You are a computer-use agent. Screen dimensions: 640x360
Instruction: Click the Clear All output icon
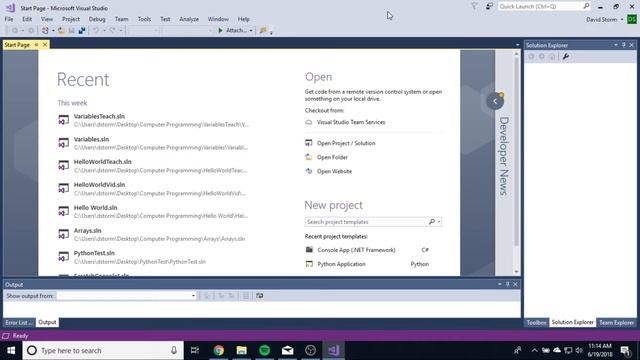[x=246, y=296]
